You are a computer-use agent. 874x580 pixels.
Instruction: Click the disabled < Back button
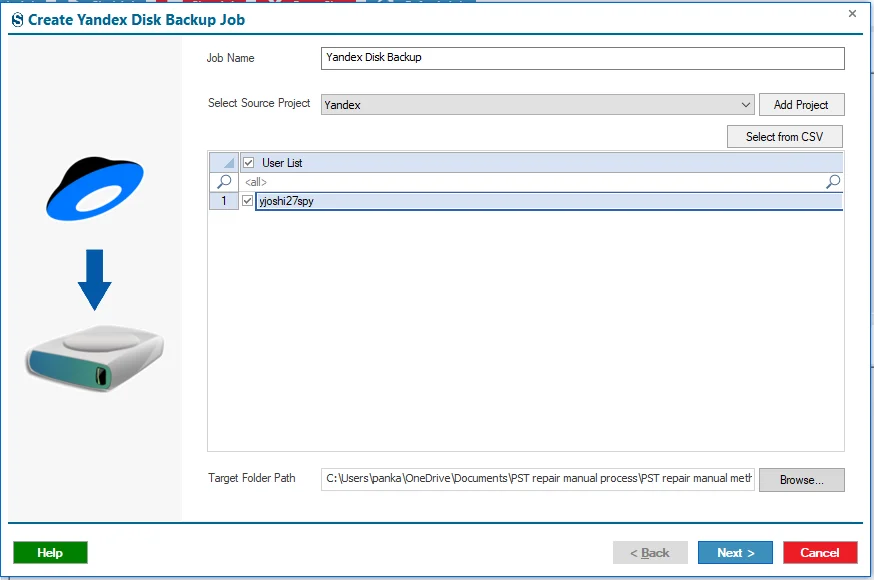650,553
